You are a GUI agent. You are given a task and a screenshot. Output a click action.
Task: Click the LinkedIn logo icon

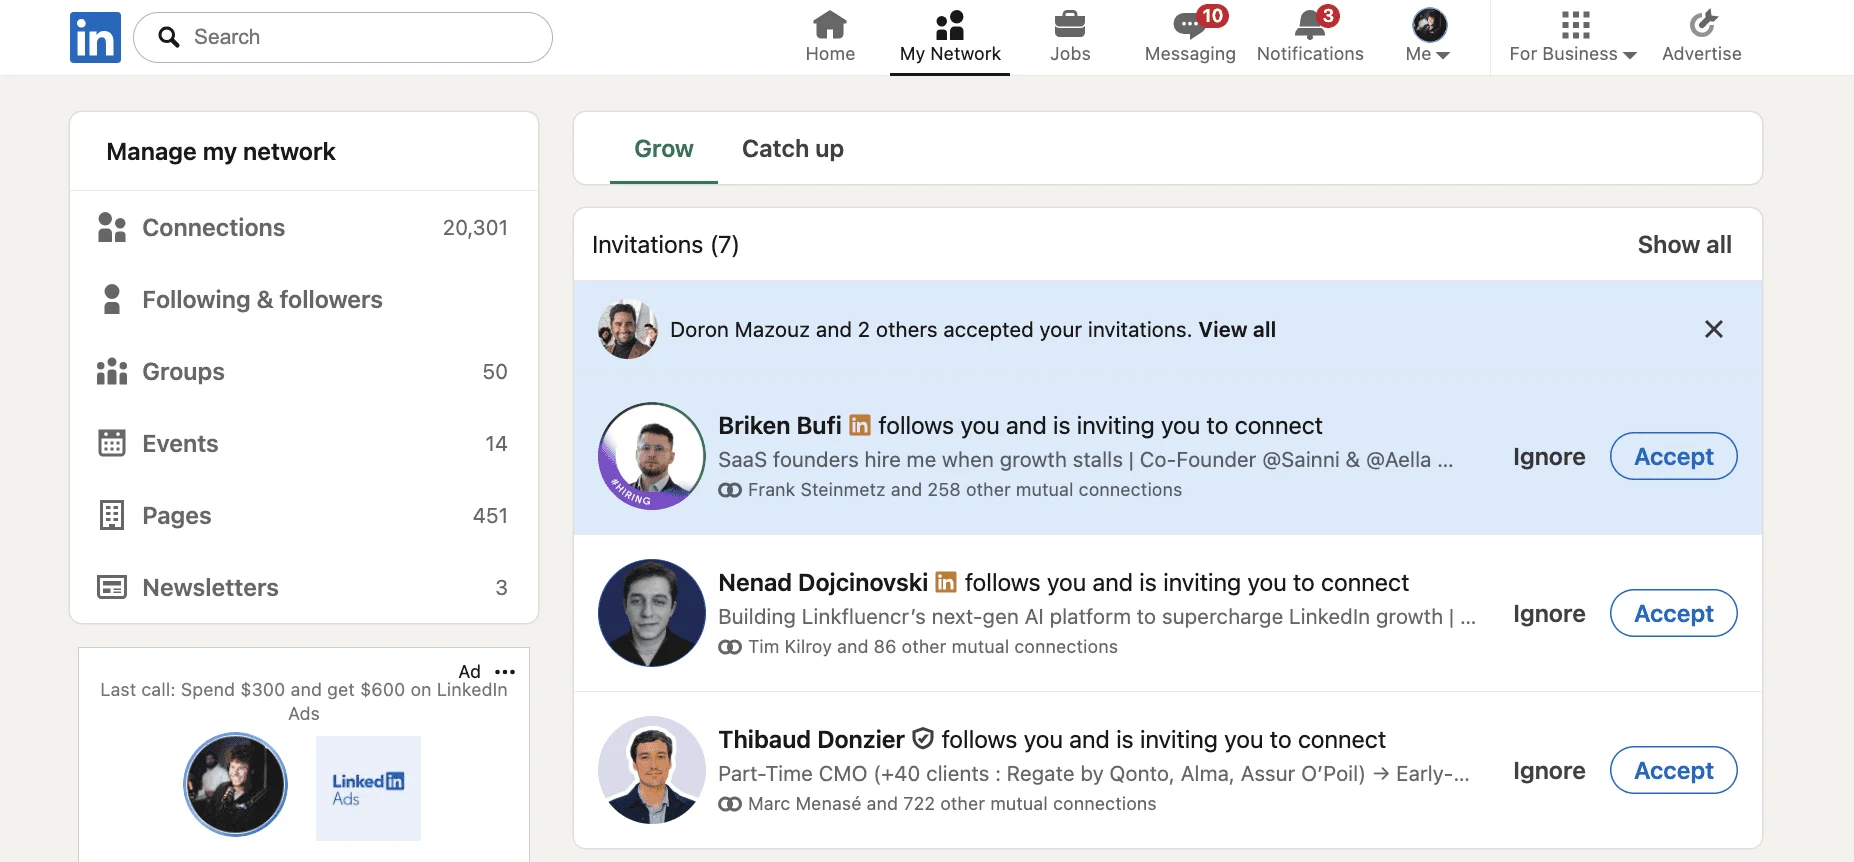click(95, 38)
